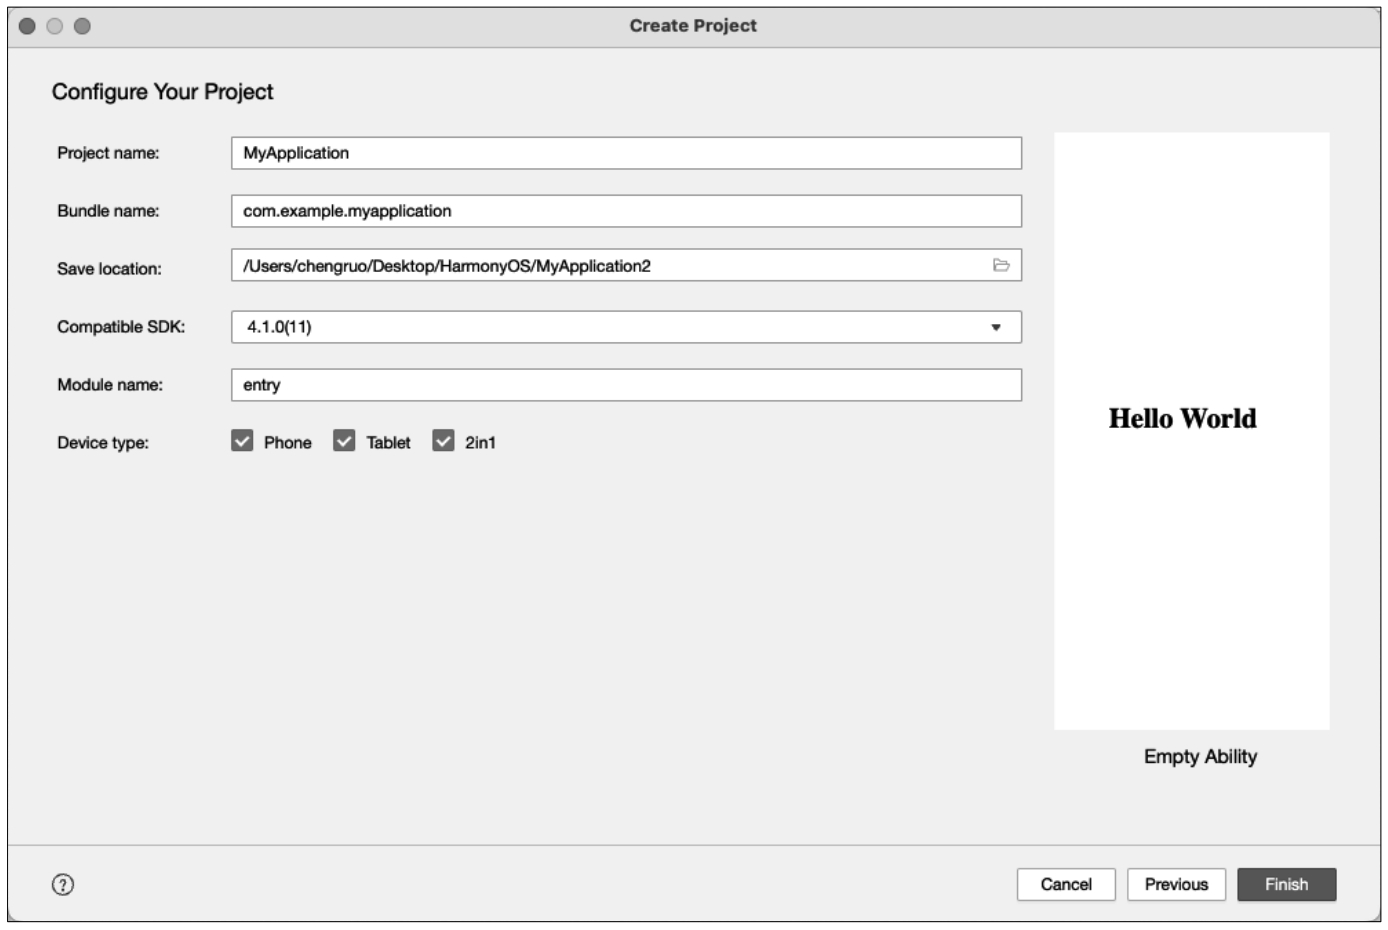Expand the Compatible SDK dropdown arrow
Image resolution: width=1388 pixels, height=930 pixels.
(995, 327)
